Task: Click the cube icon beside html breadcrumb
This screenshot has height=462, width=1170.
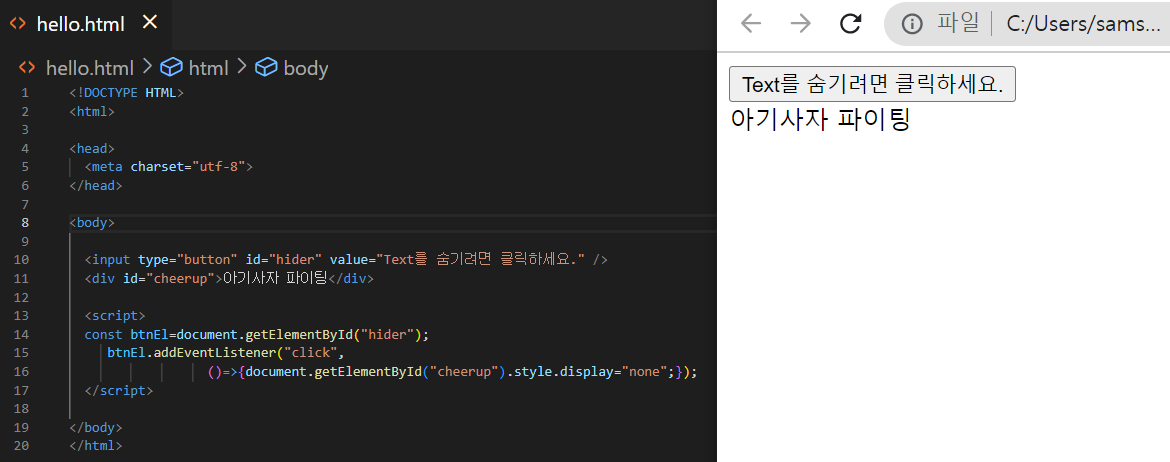Action: coord(172,68)
